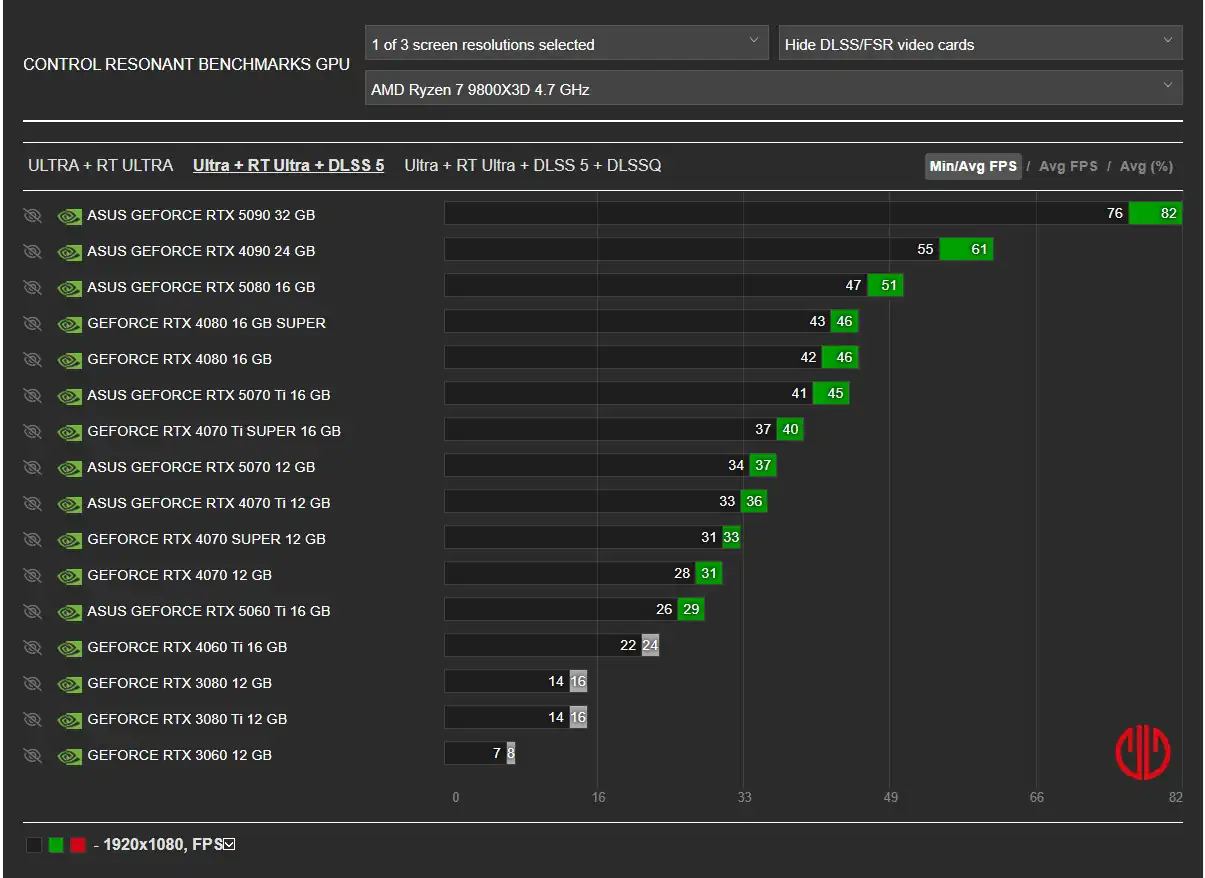Hide the ASUS GeForce RTX 5090 32 GB row

(32, 215)
